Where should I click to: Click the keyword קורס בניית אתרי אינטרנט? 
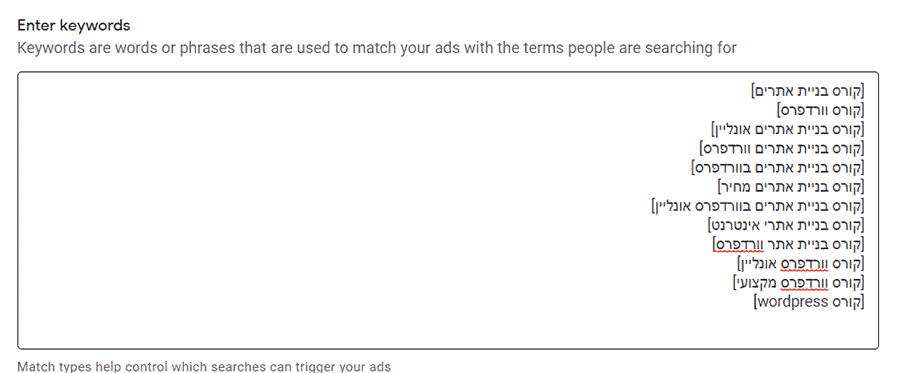(786, 225)
